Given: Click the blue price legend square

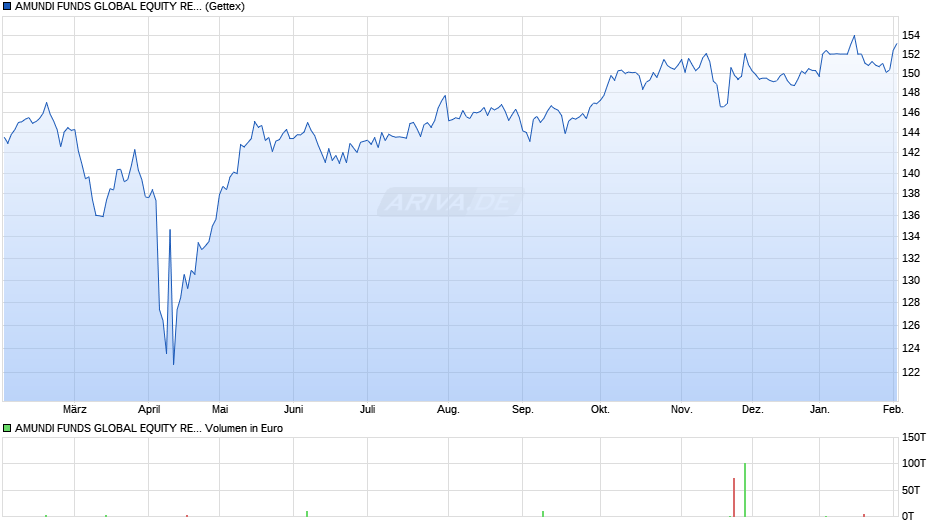Looking at the screenshot, I should (7, 7).
